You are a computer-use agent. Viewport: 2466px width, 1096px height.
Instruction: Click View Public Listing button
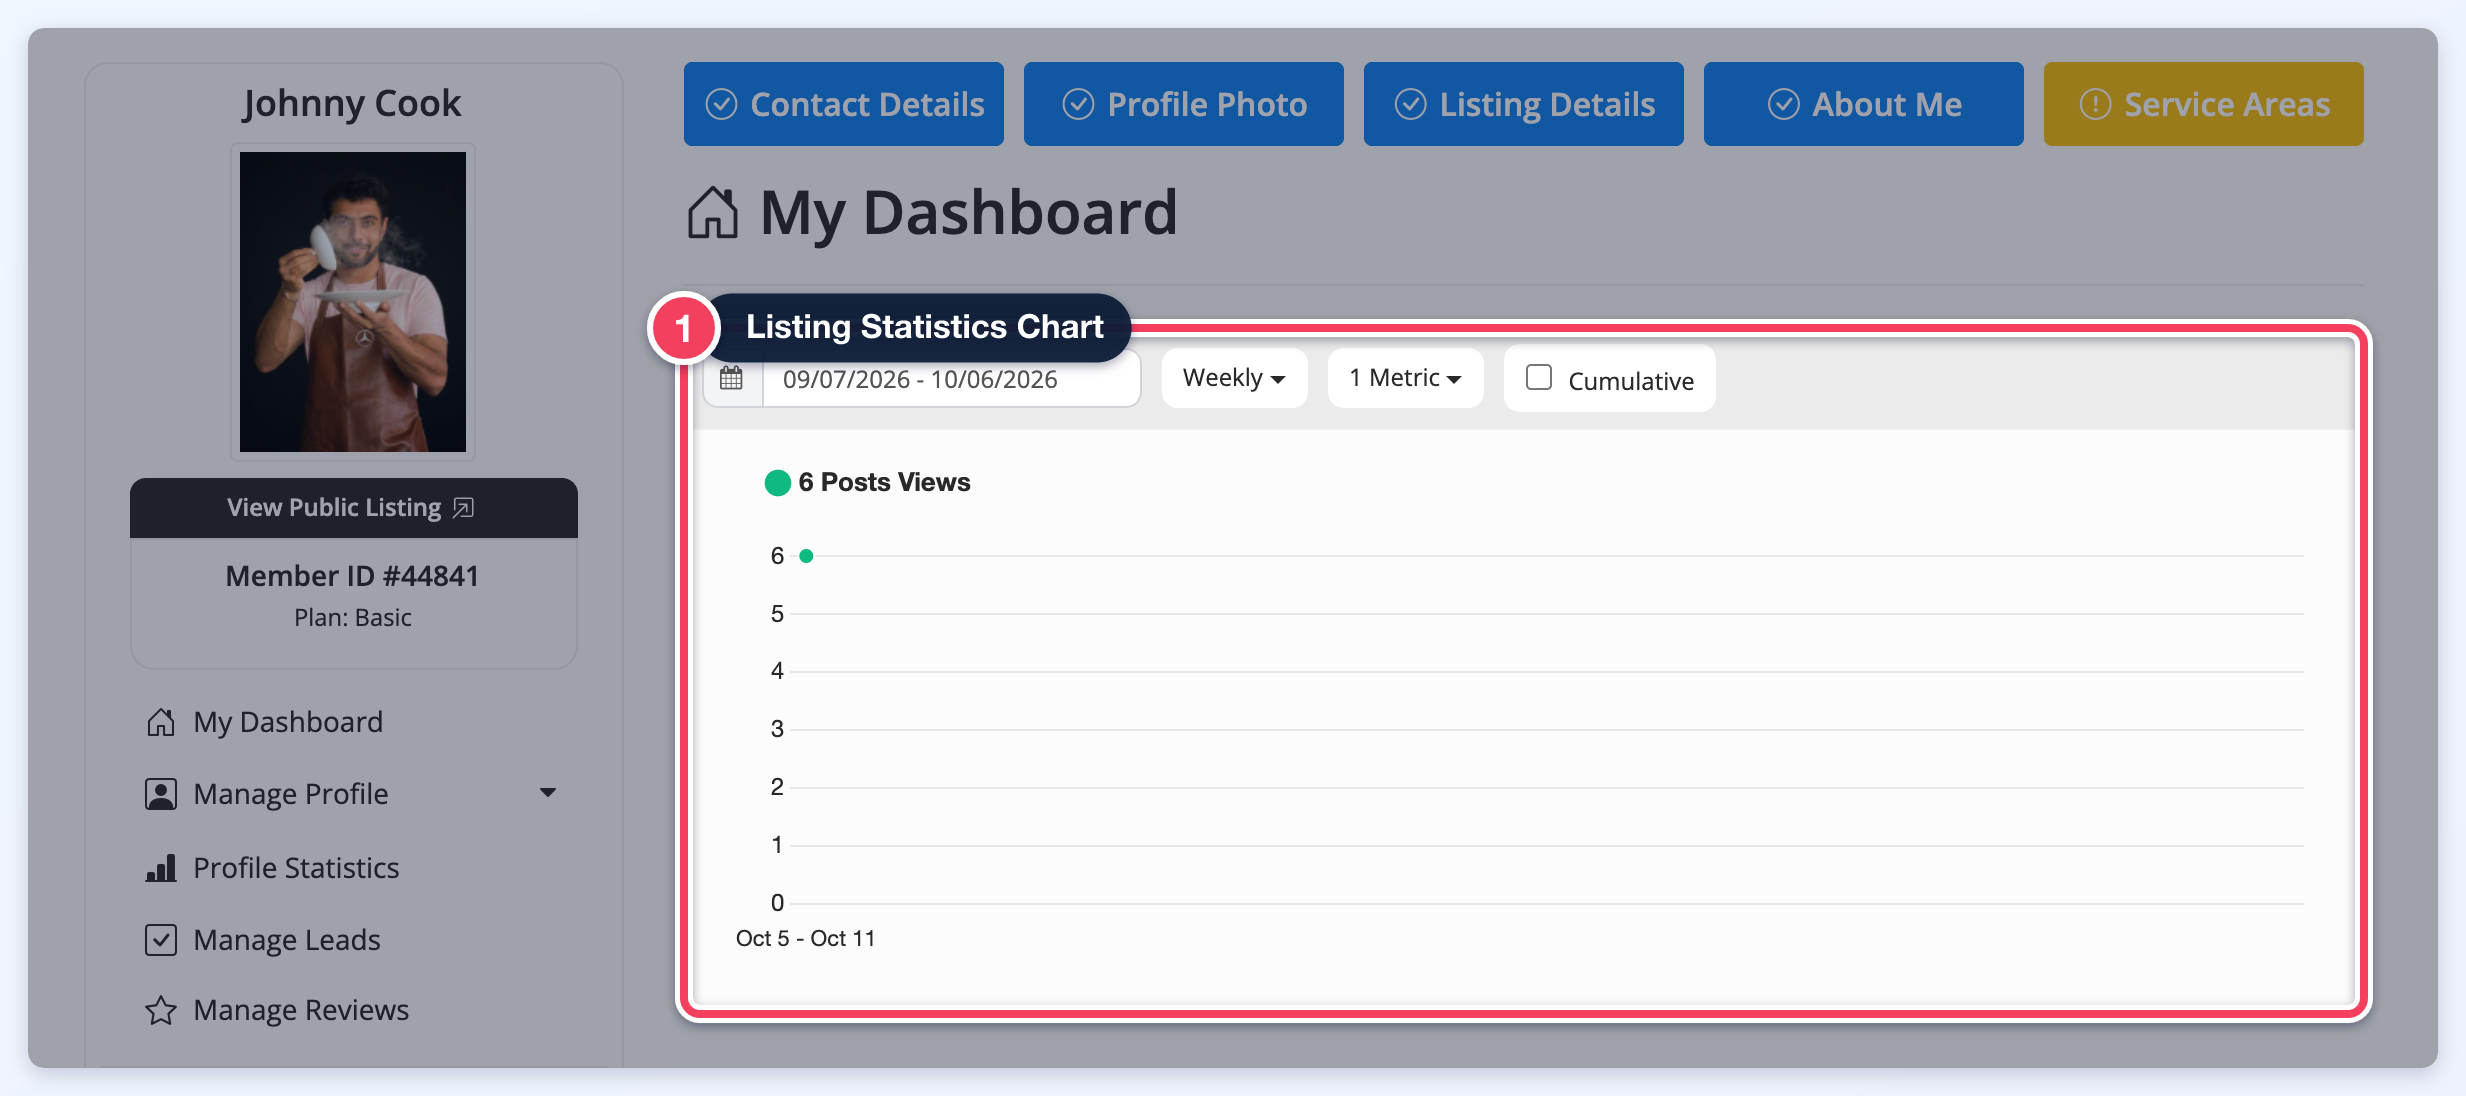[354, 508]
